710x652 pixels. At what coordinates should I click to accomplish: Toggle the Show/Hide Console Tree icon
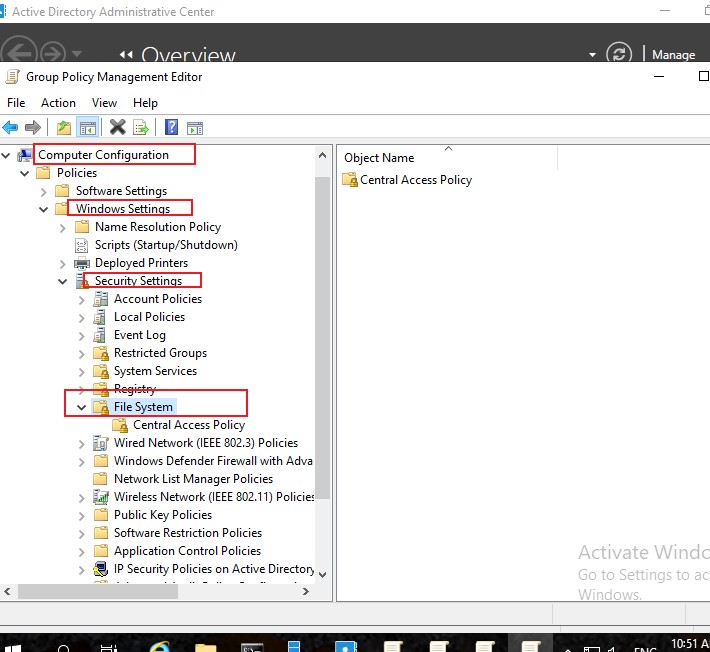click(x=88, y=128)
